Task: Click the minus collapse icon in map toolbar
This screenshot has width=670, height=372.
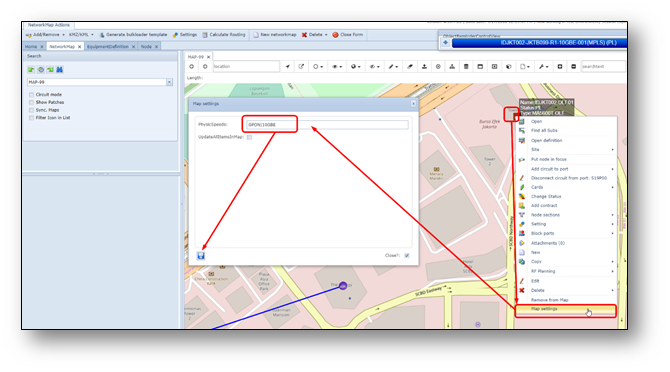Action: point(573,67)
